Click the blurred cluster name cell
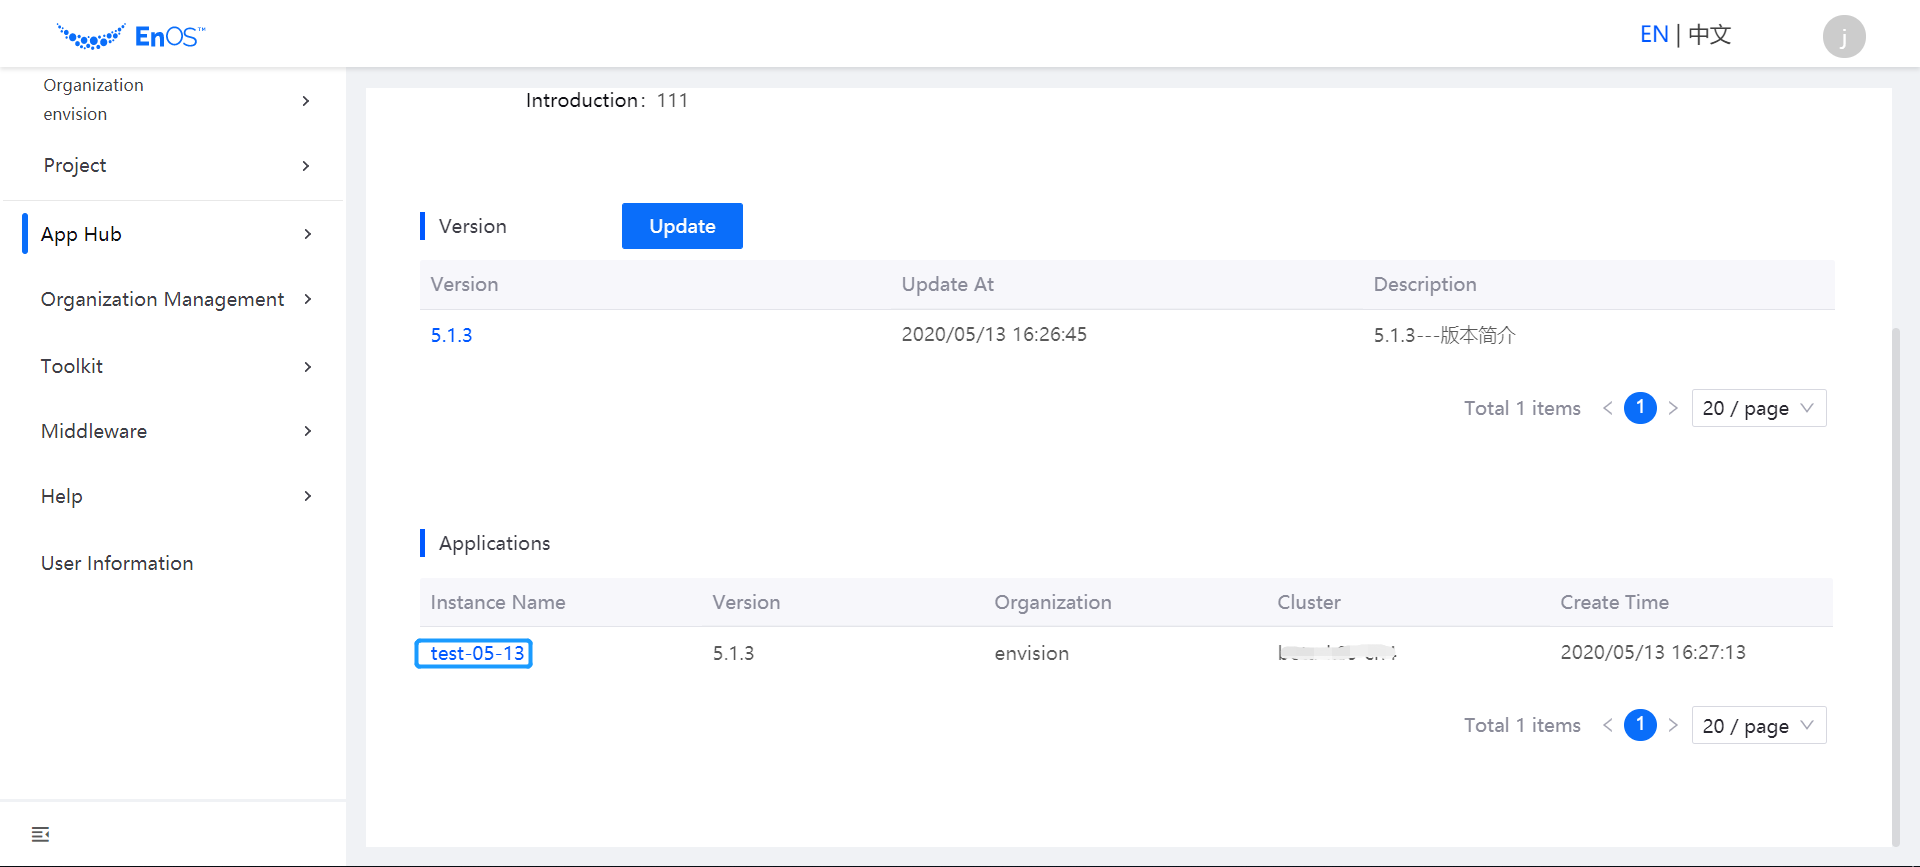Image resolution: width=1920 pixels, height=867 pixels. tap(1337, 653)
